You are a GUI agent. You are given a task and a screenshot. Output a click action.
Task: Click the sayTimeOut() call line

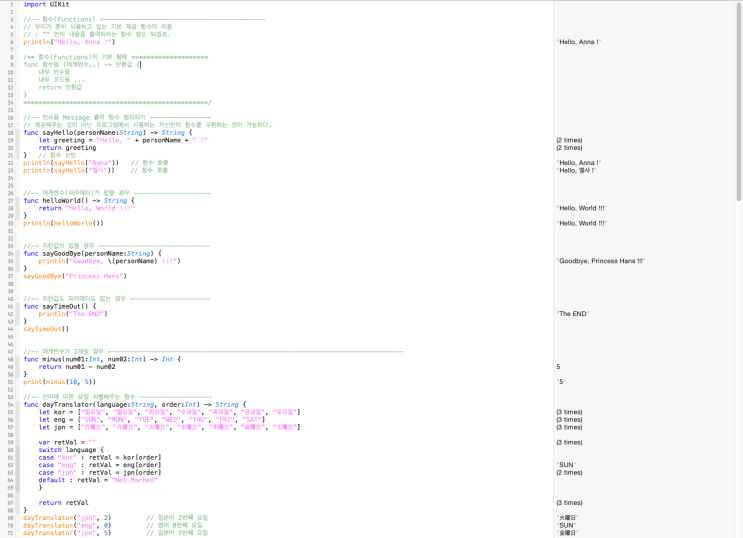click(x=46, y=329)
